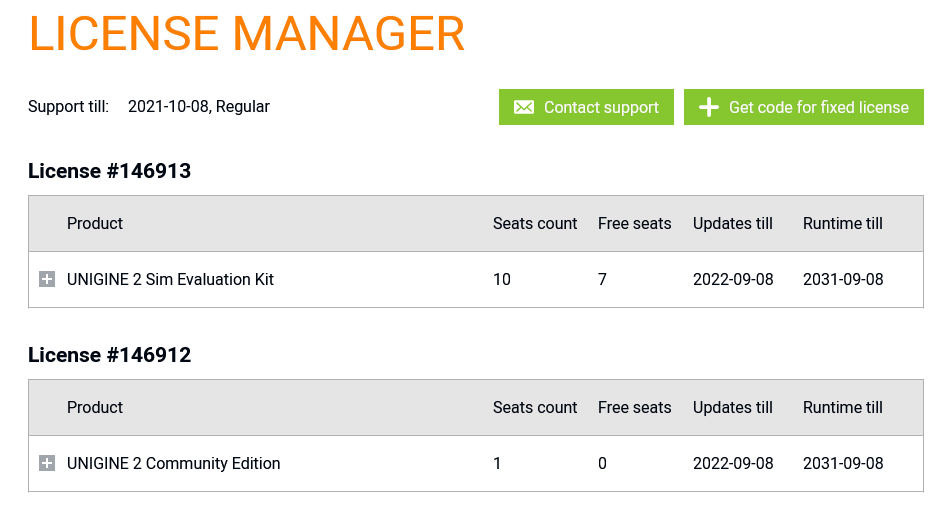Click the seats count 10 for Sim Evaluation Kit

(502, 279)
